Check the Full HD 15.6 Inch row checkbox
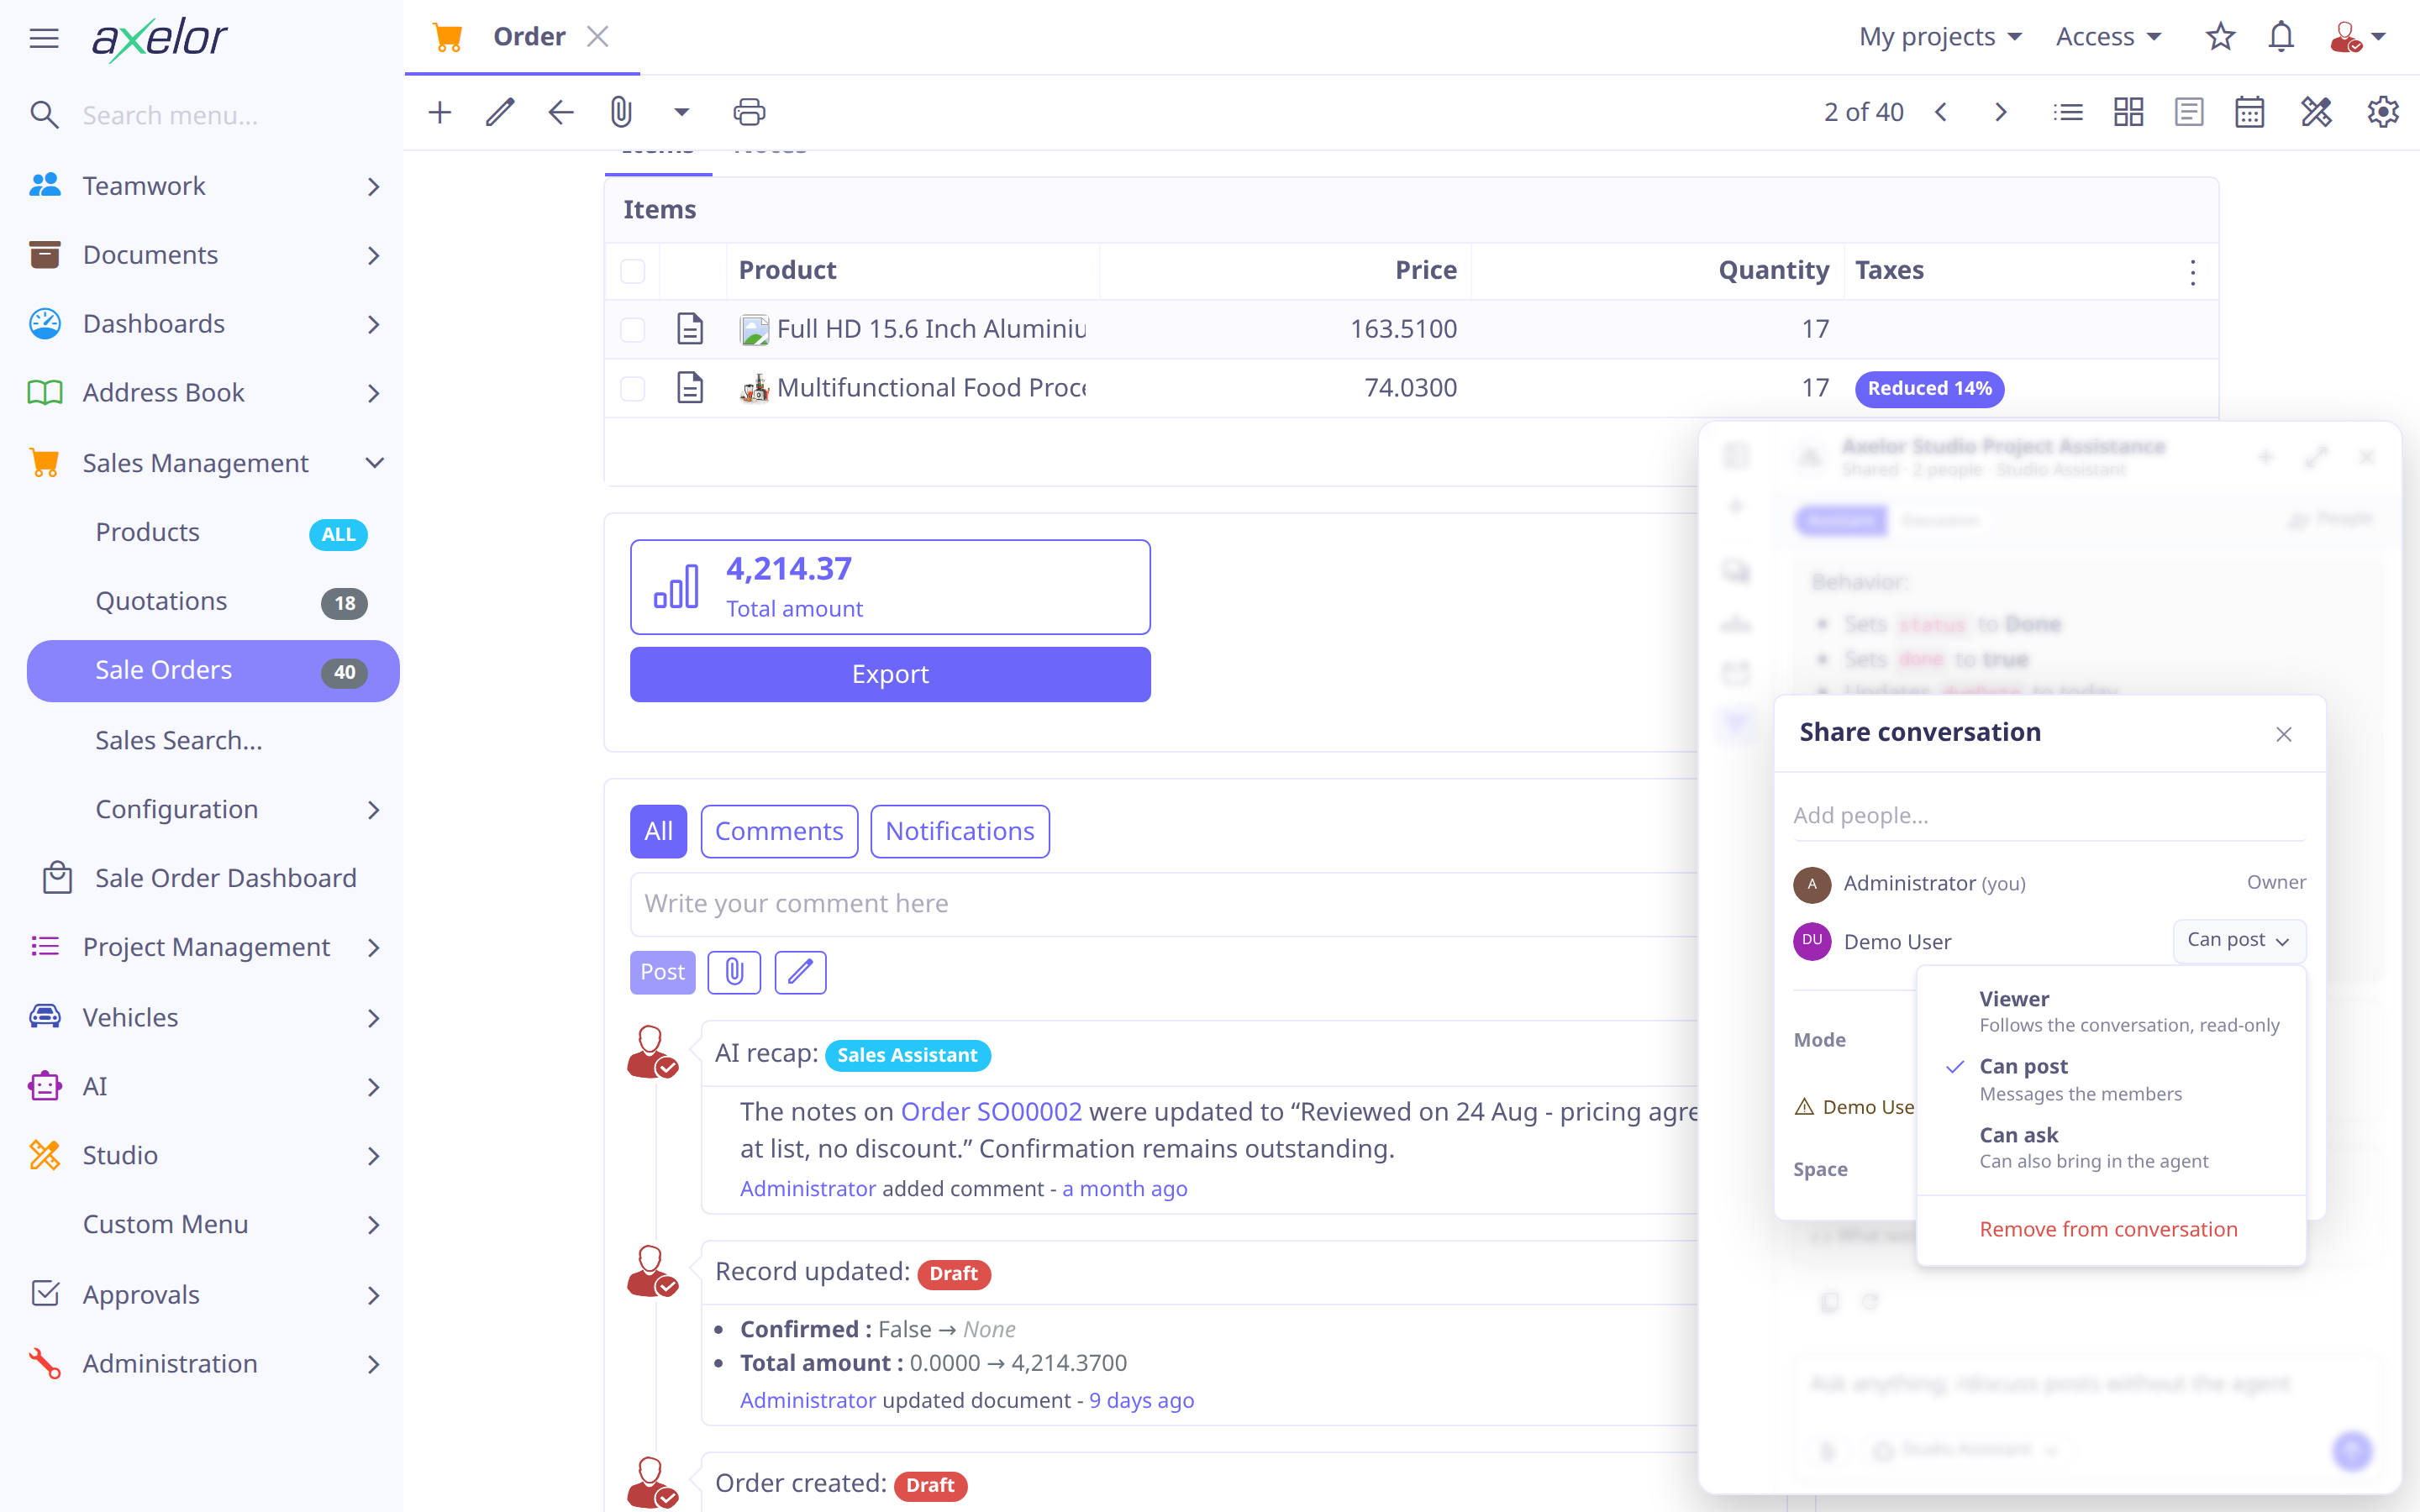The width and height of the screenshot is (2420, 1512). pos(633,329)
